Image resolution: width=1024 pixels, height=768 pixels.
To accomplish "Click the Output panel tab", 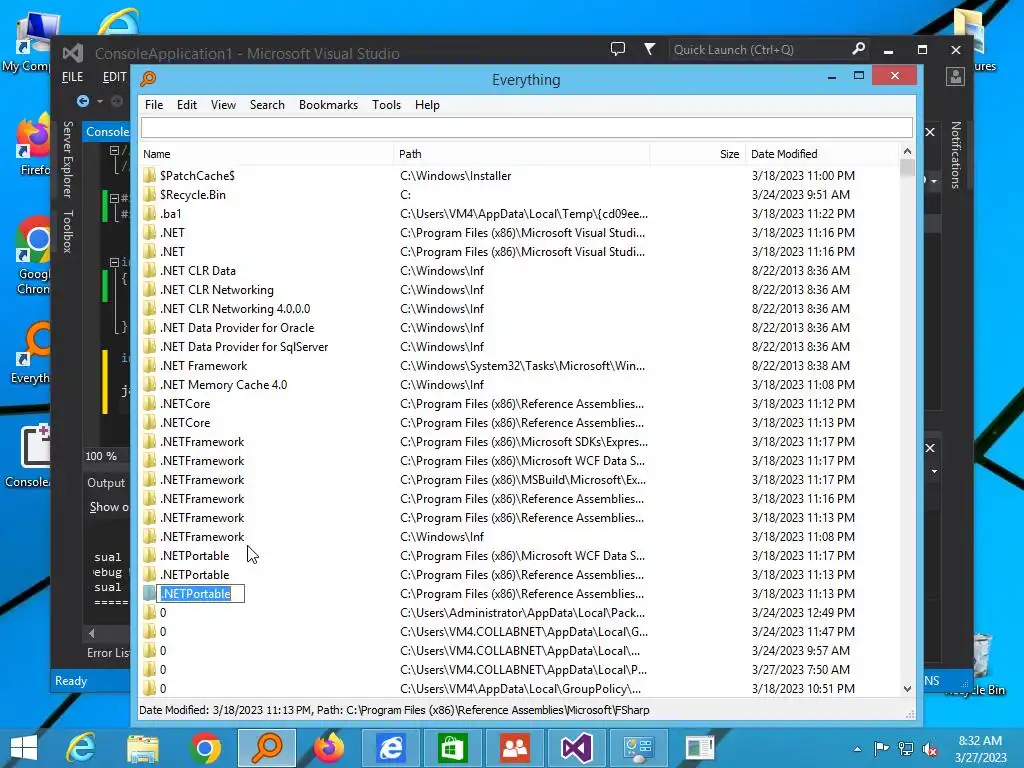I will click(106, 483).
